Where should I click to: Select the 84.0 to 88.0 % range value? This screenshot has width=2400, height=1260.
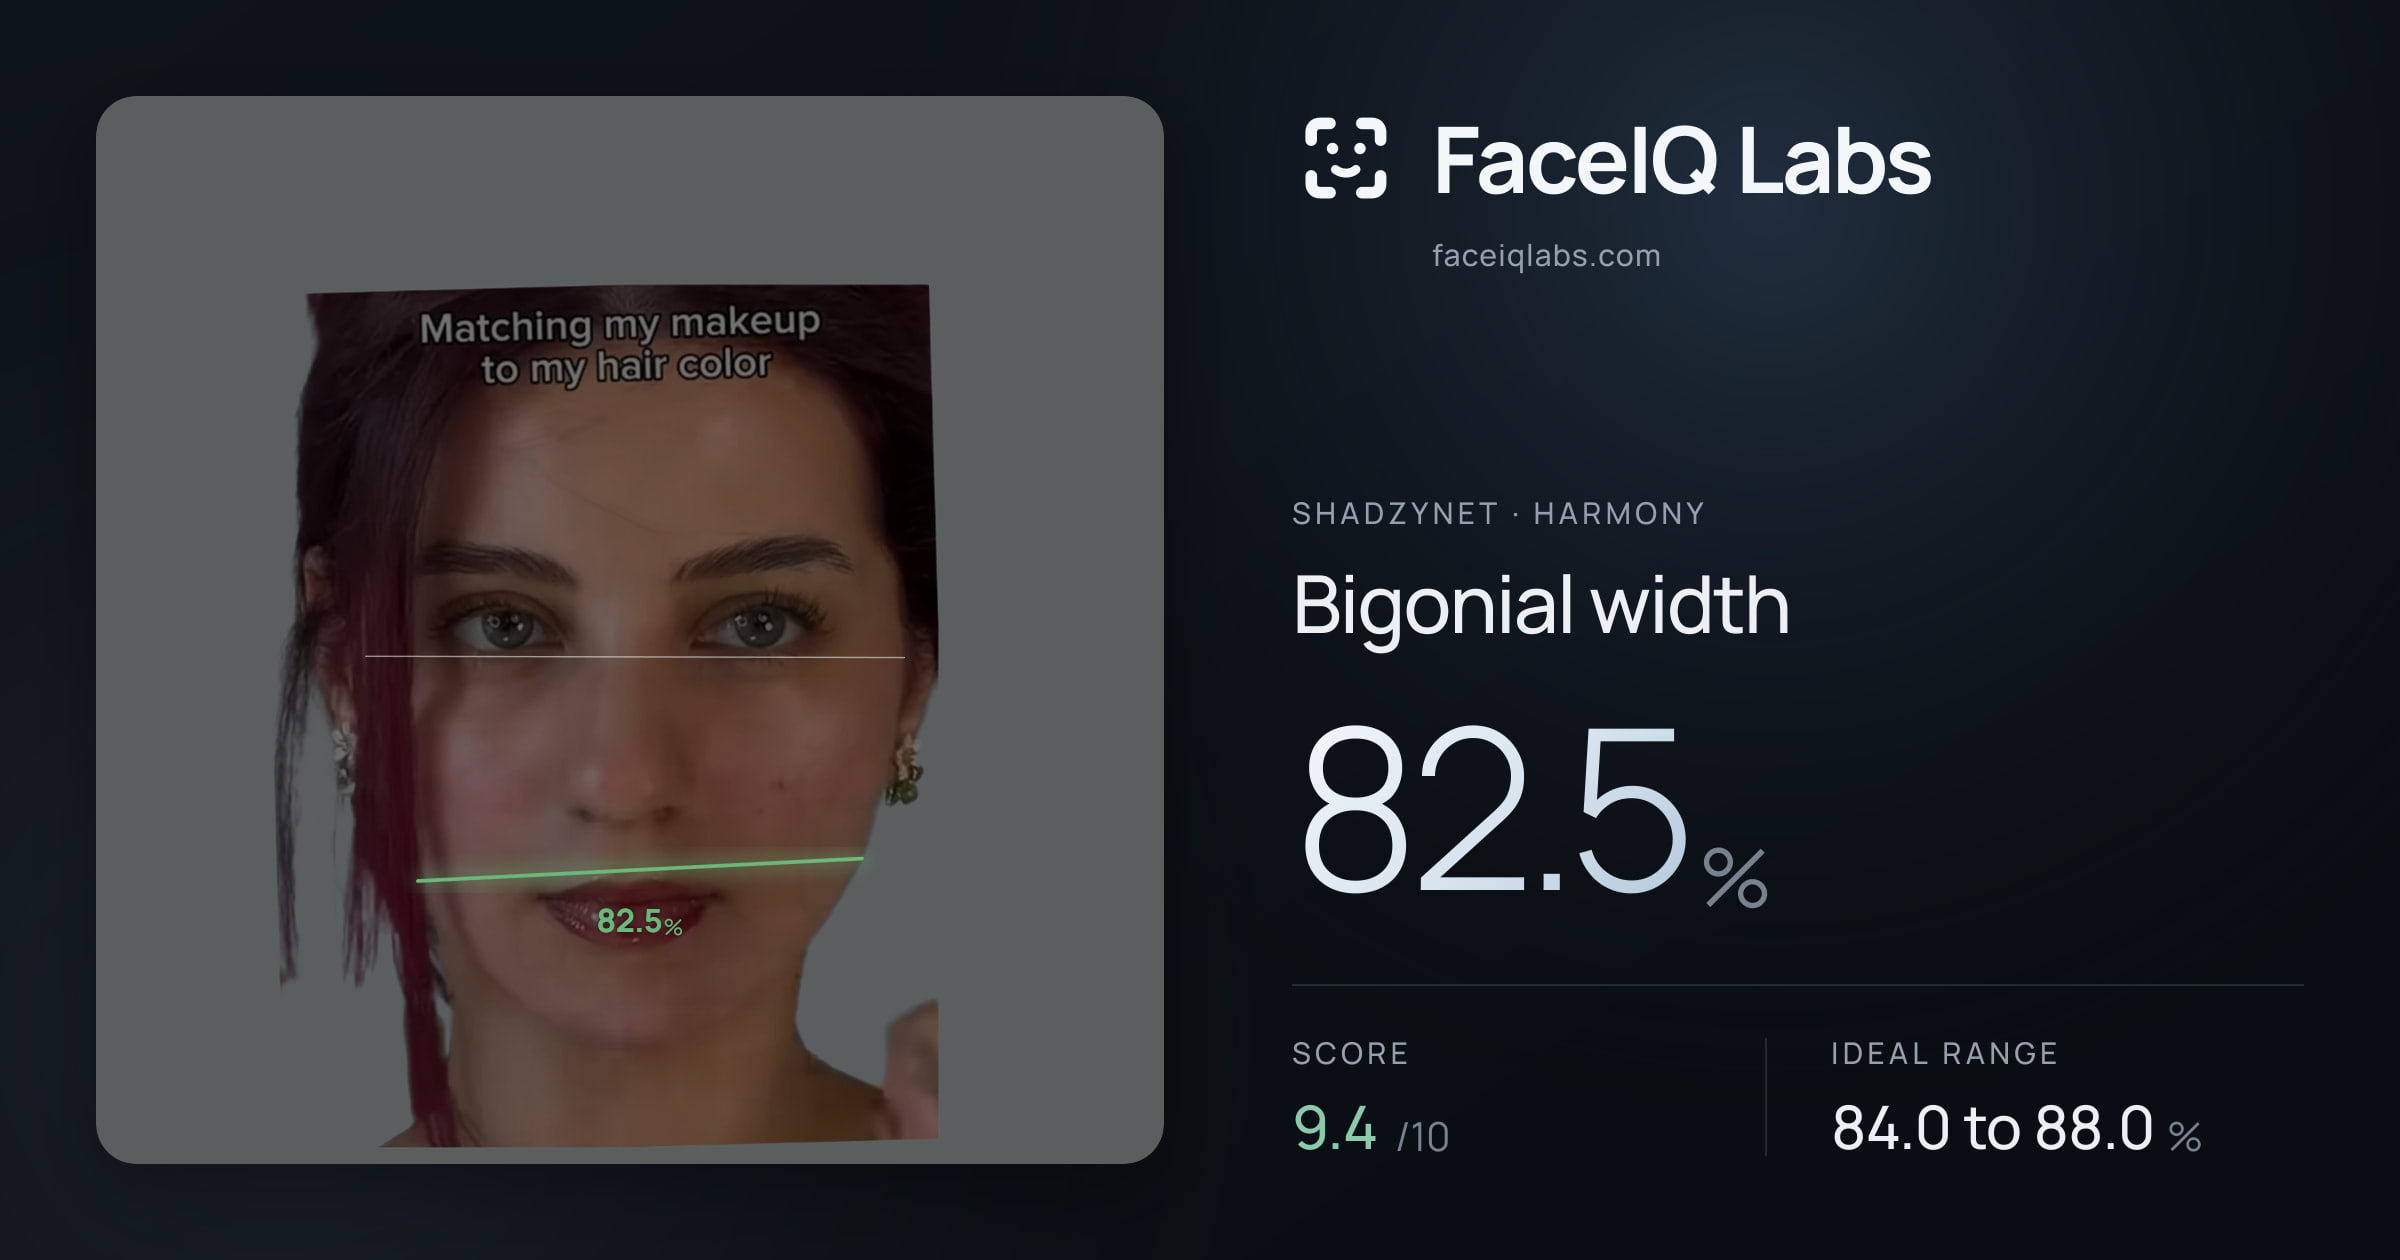[x=2016, y=1129]
